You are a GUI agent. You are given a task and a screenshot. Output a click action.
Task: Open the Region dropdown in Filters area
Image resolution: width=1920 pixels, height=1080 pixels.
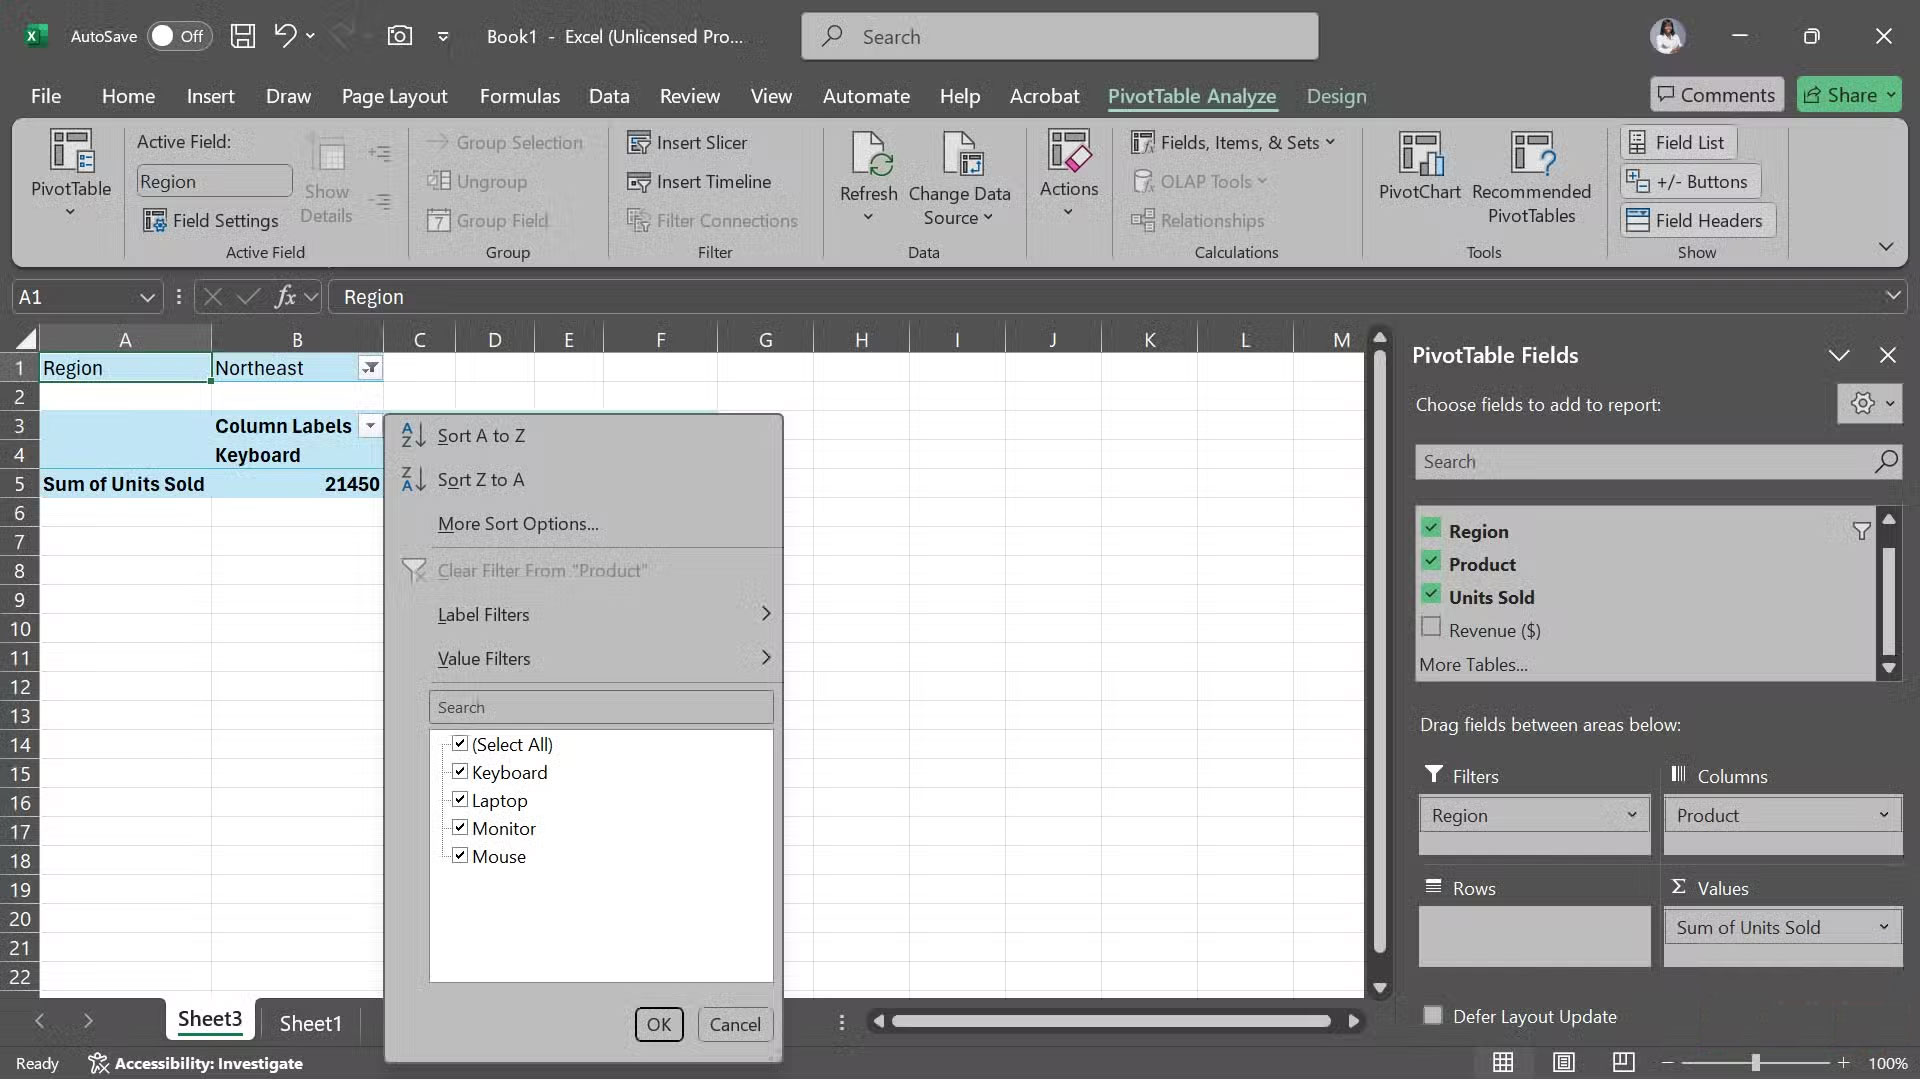tap(1632, 815)
